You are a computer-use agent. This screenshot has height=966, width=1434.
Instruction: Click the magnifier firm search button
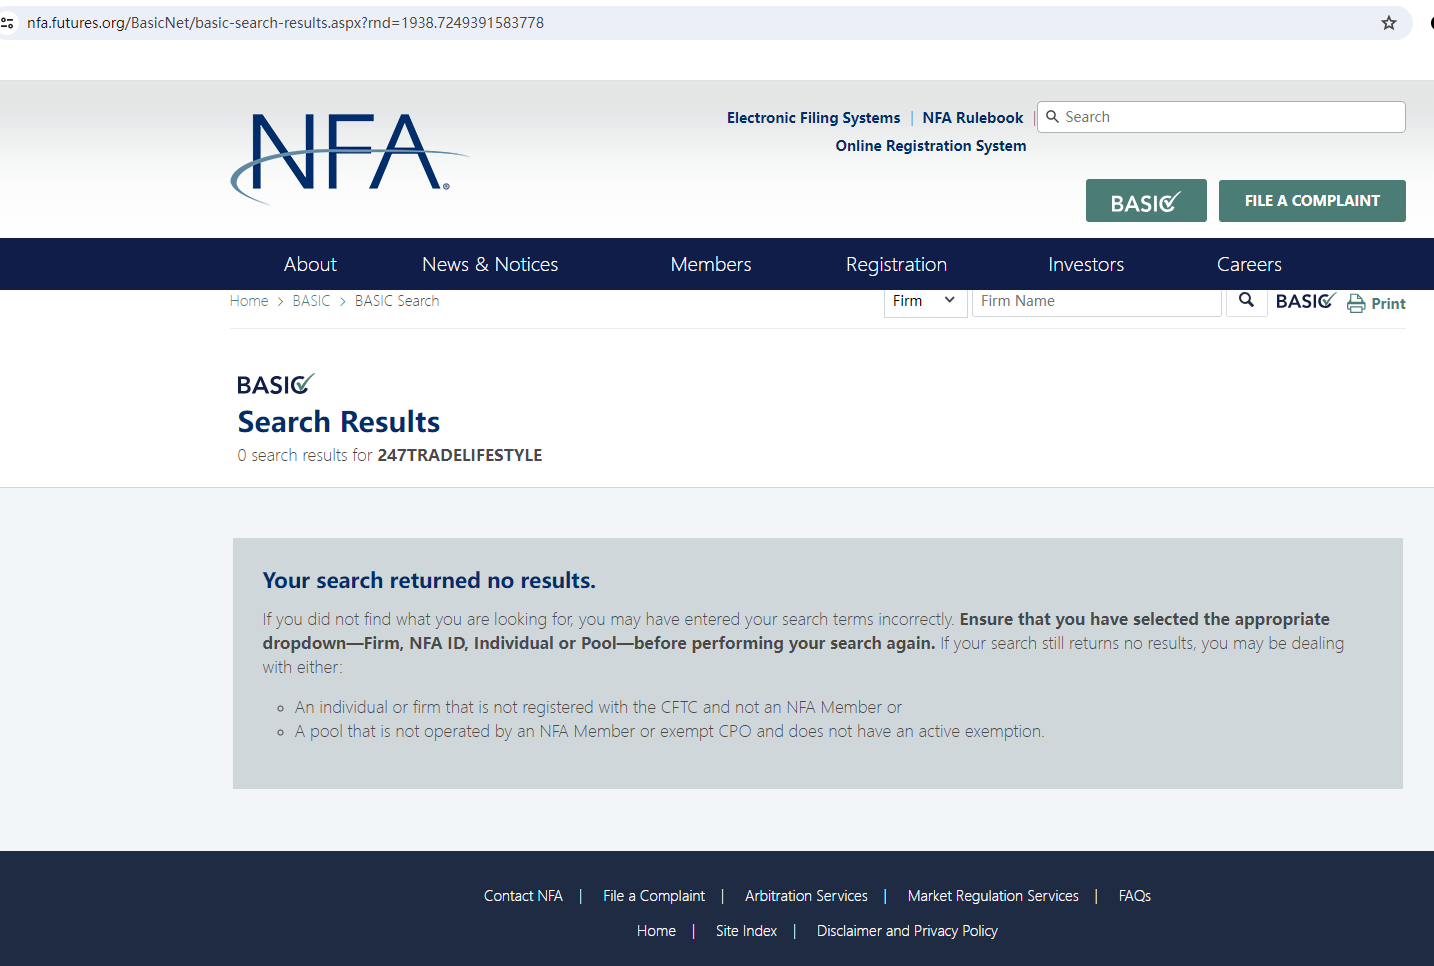[1246, 300]
